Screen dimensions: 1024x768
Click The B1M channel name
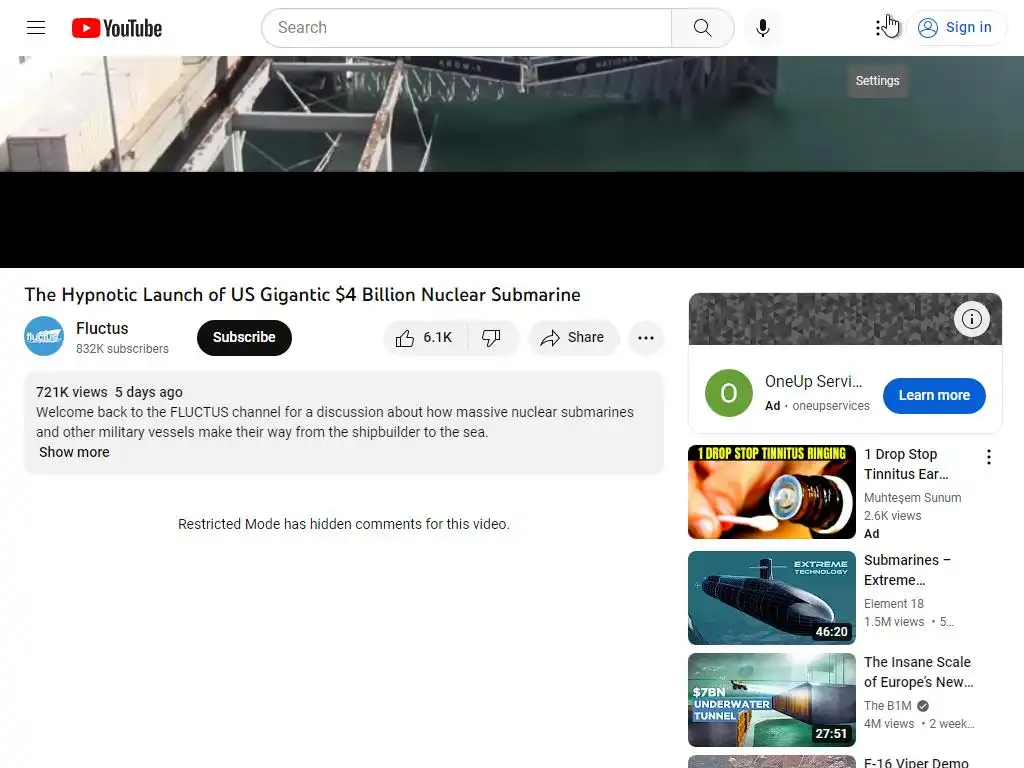(888, 705)
